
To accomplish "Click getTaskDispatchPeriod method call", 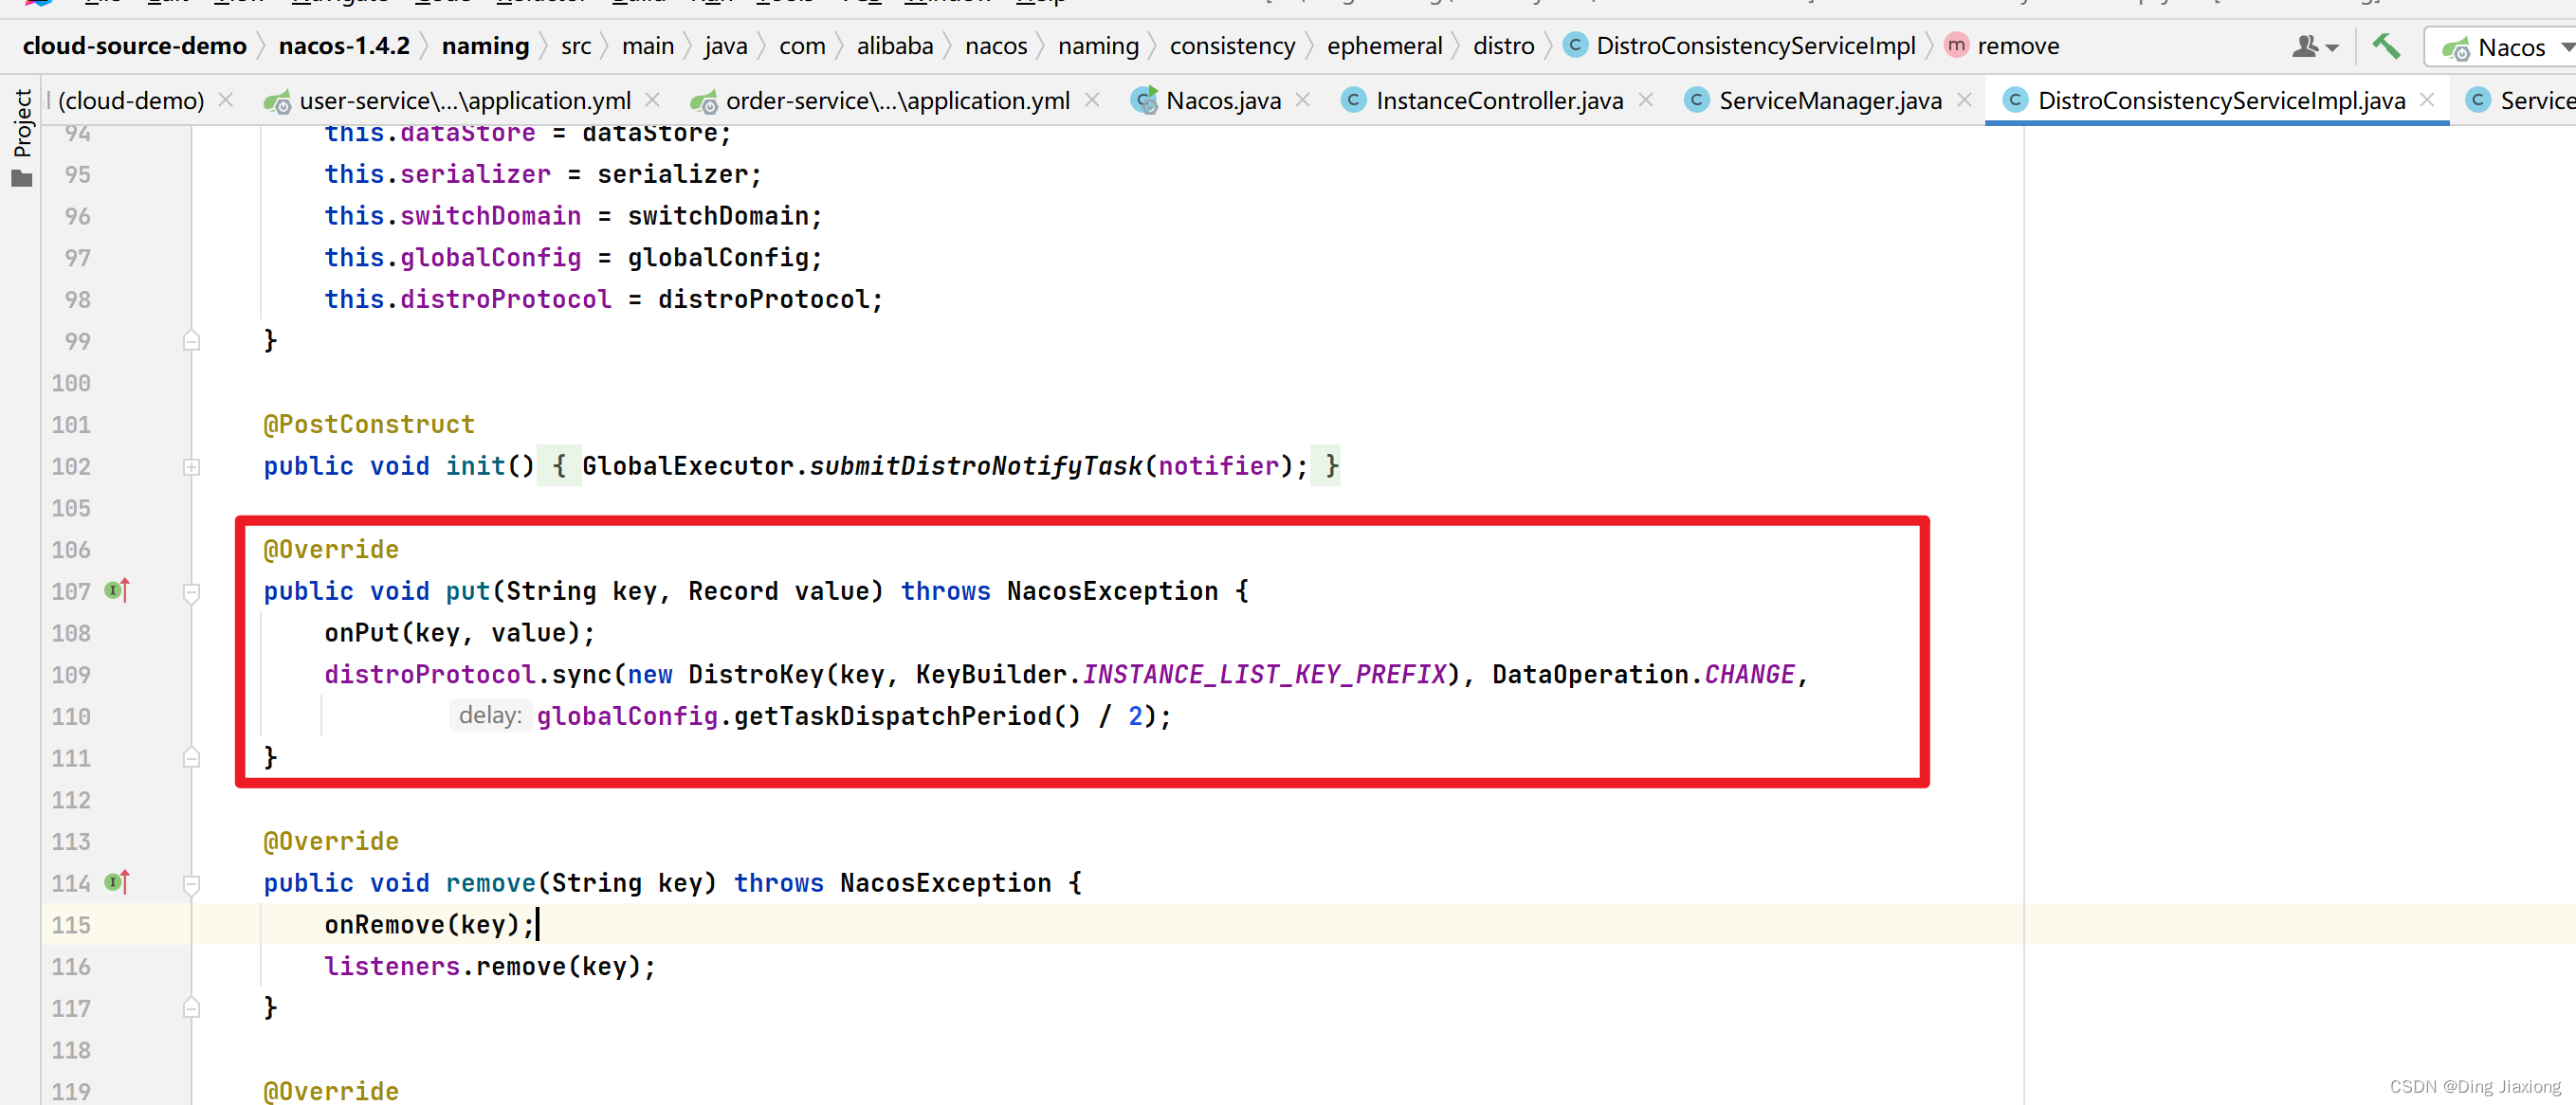I will [907, 716].
